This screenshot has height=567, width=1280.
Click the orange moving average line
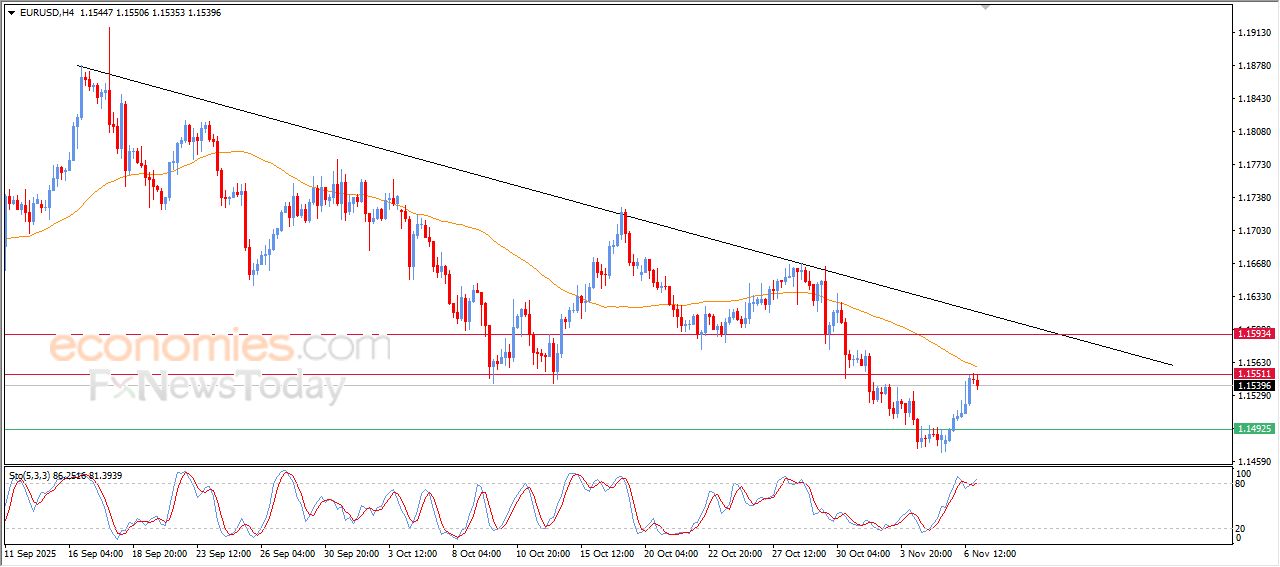coord(500,247)
